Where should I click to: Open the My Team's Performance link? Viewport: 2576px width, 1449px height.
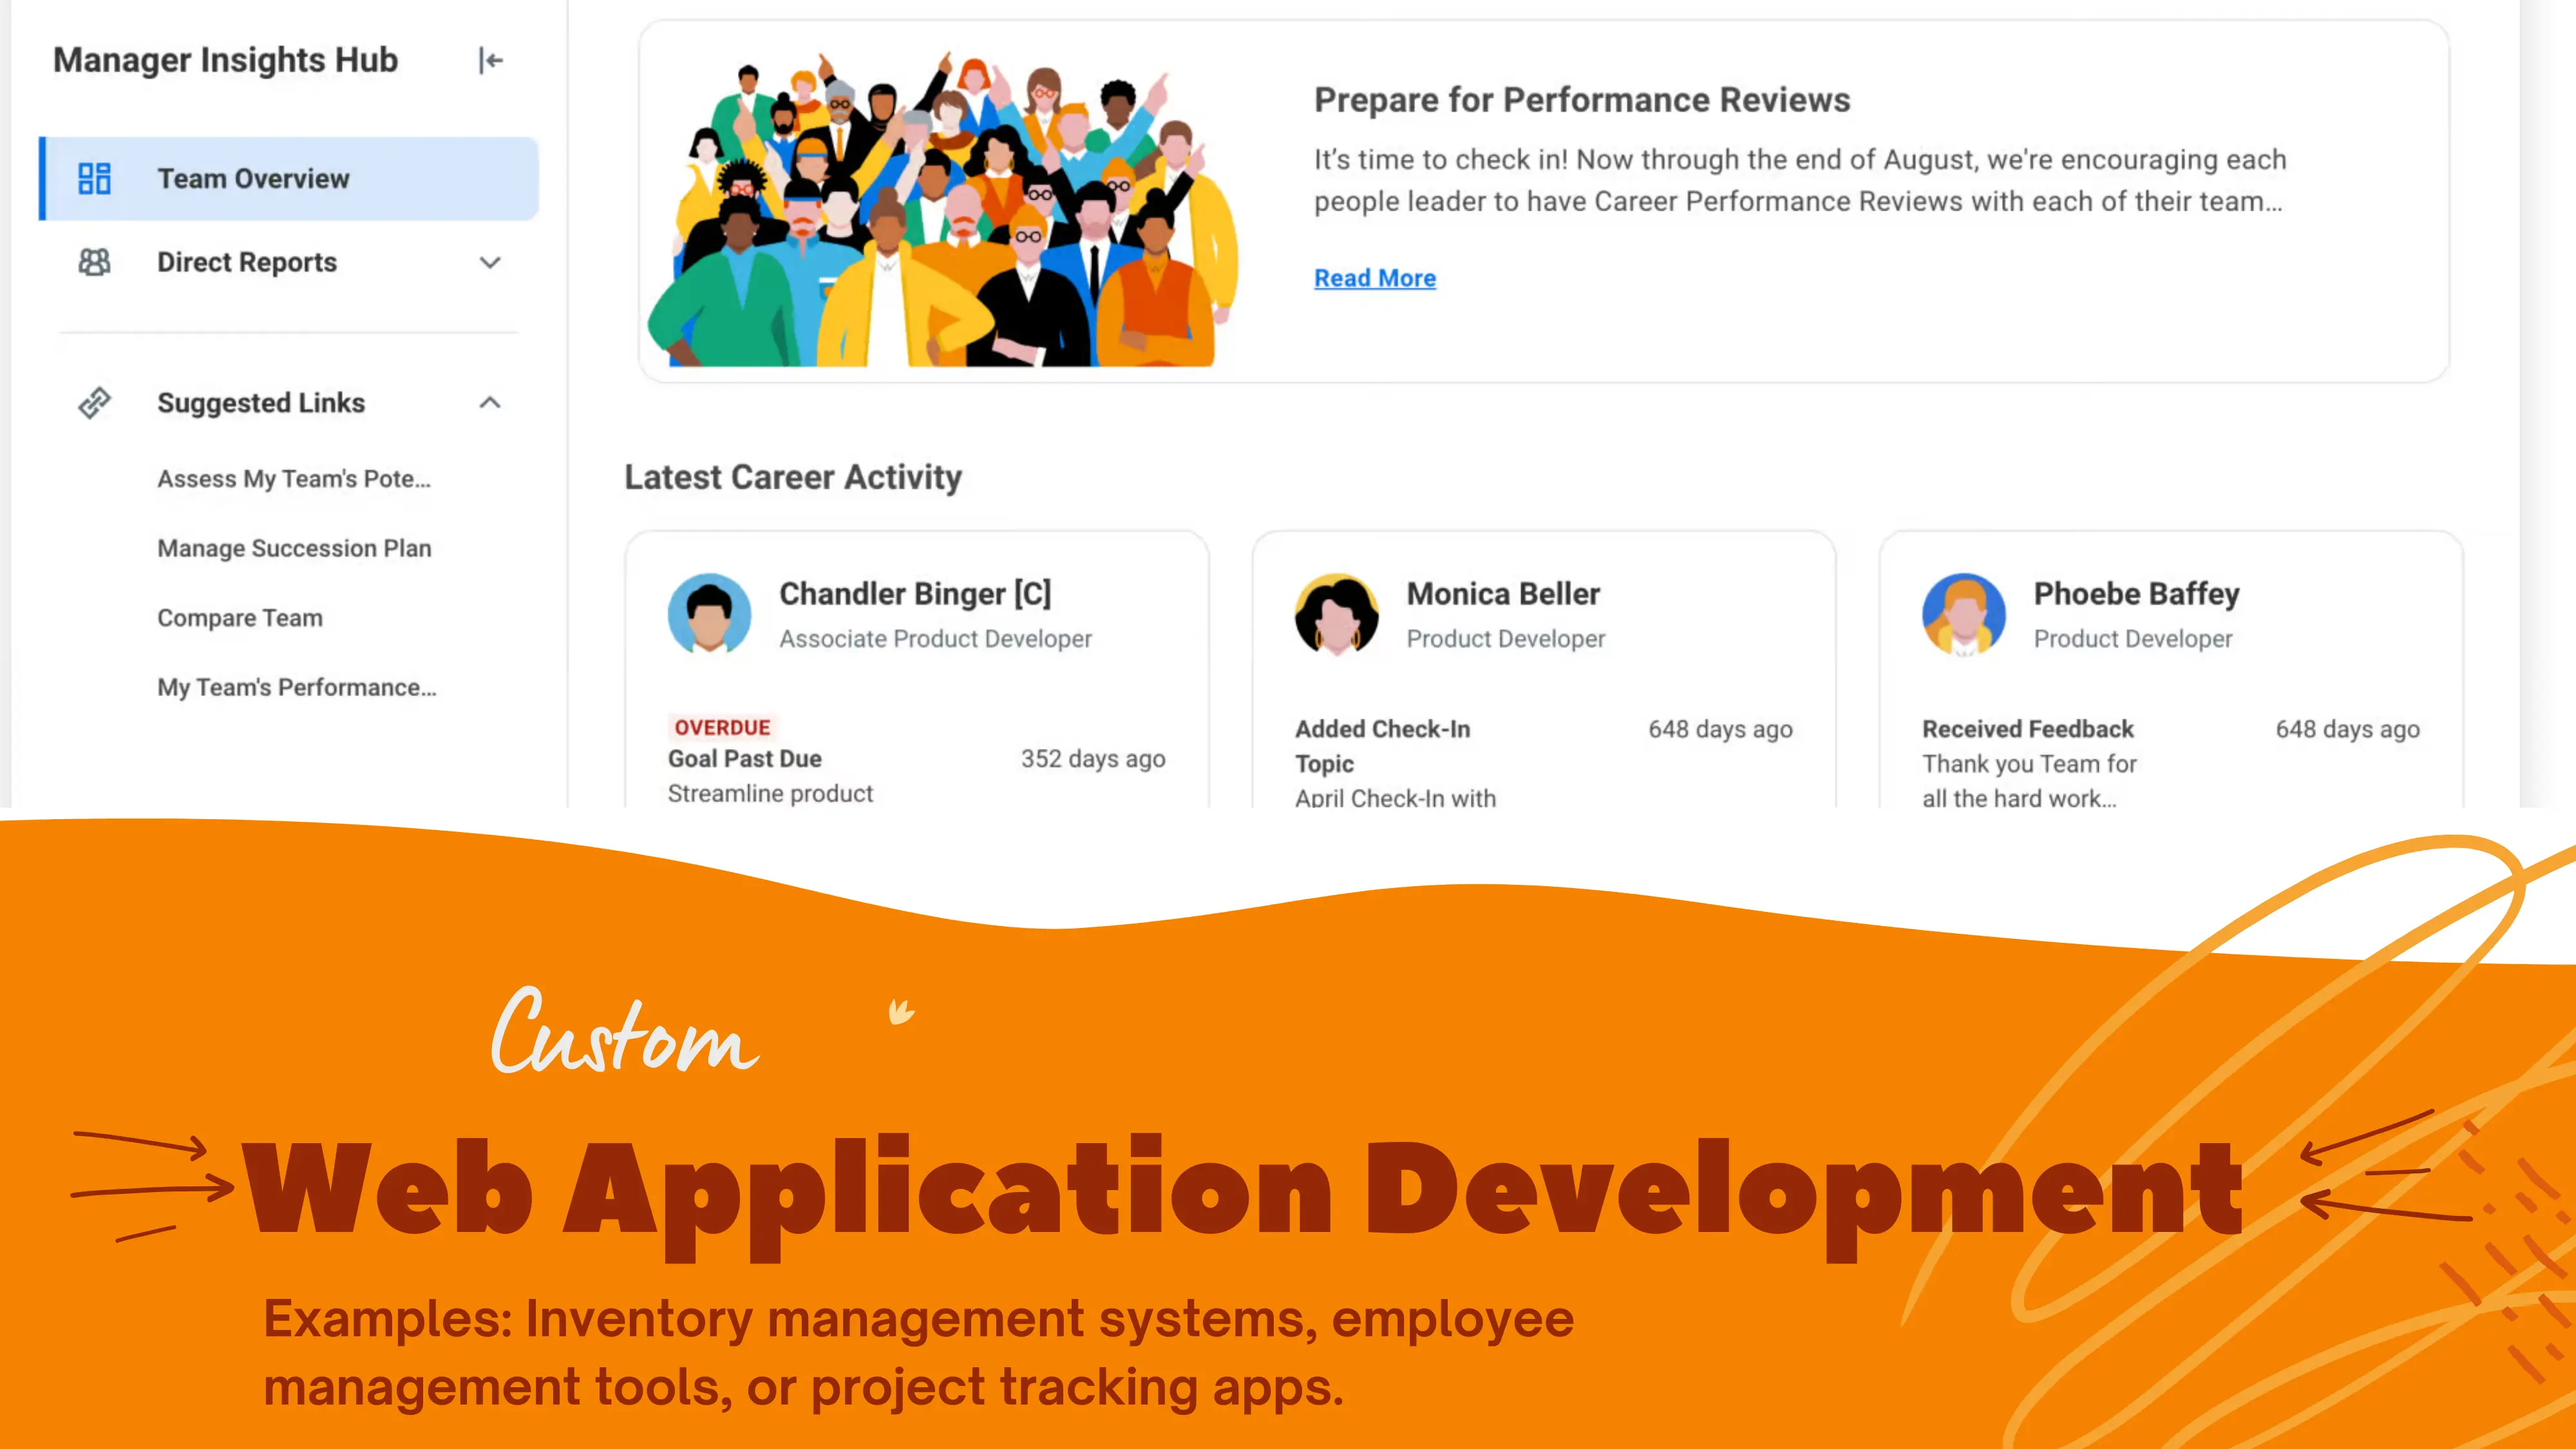pos(297,687)
